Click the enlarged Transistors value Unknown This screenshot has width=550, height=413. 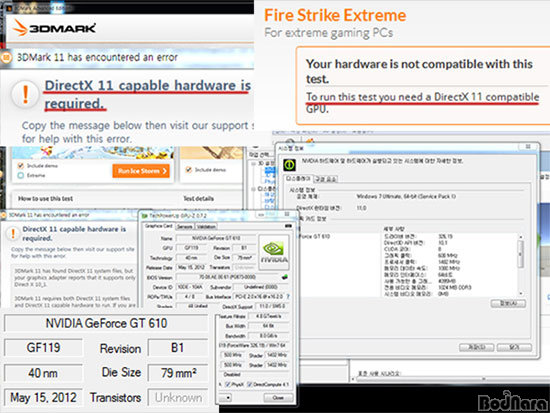coord(178,398)
